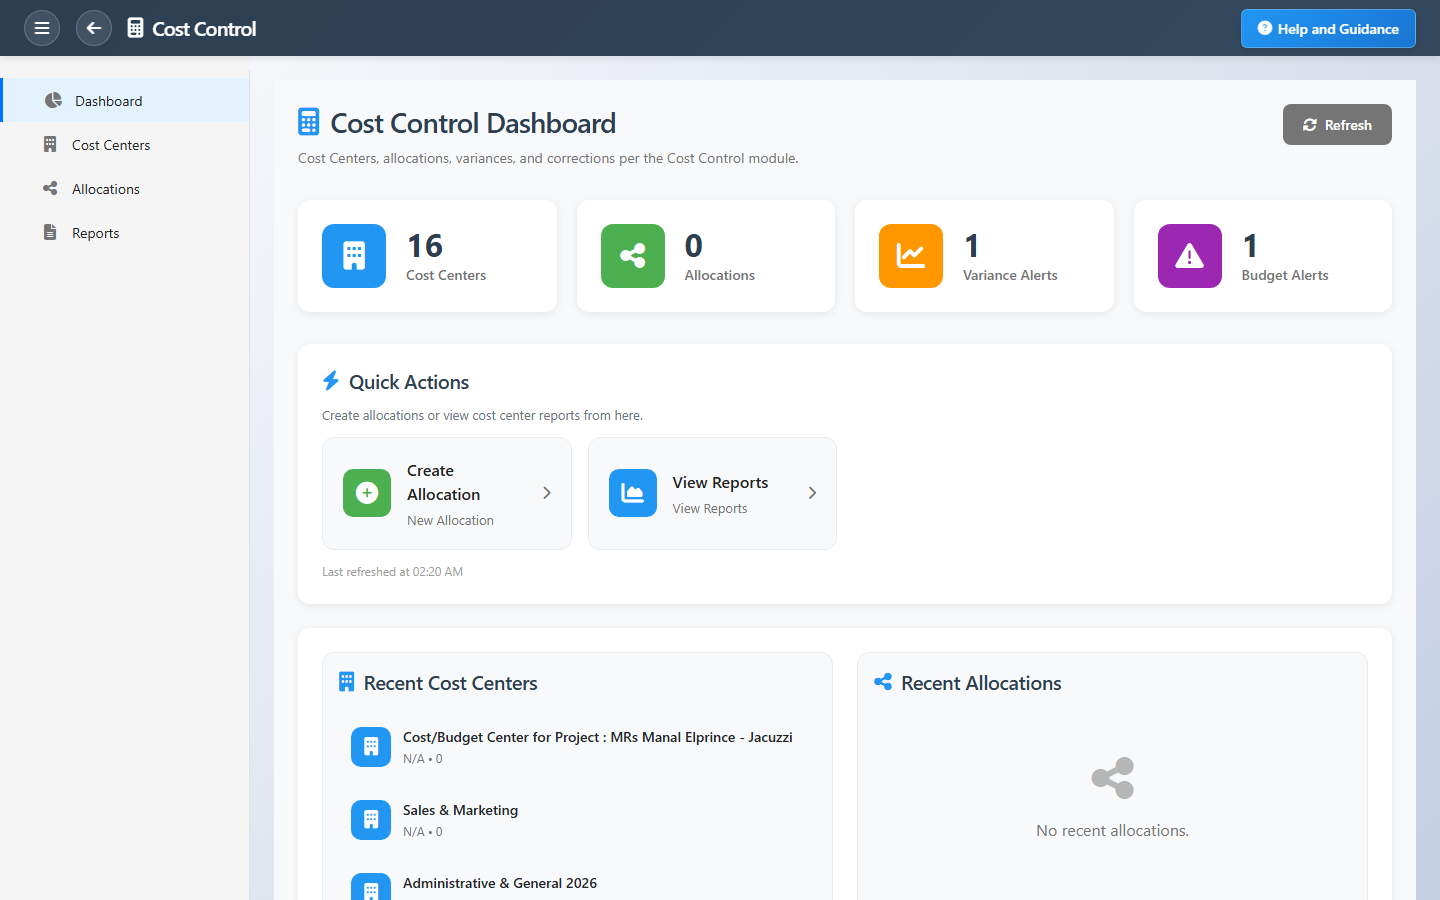Click the purple Budget Alerts warning icon
The width and height of the screenshot is (1440, 900).
pyautogui.click(x=1189, y=256)
